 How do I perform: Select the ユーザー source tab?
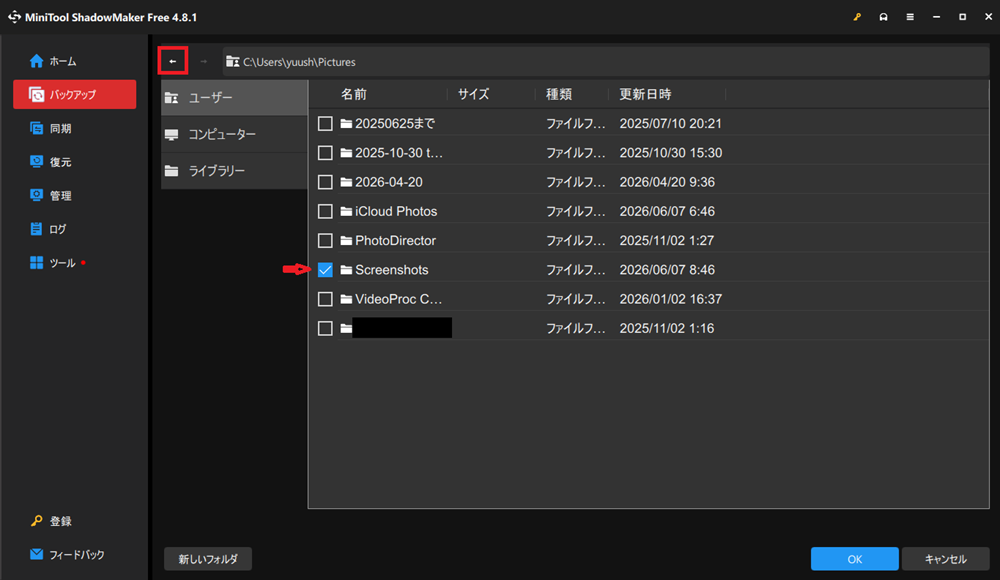coord(234,98)
